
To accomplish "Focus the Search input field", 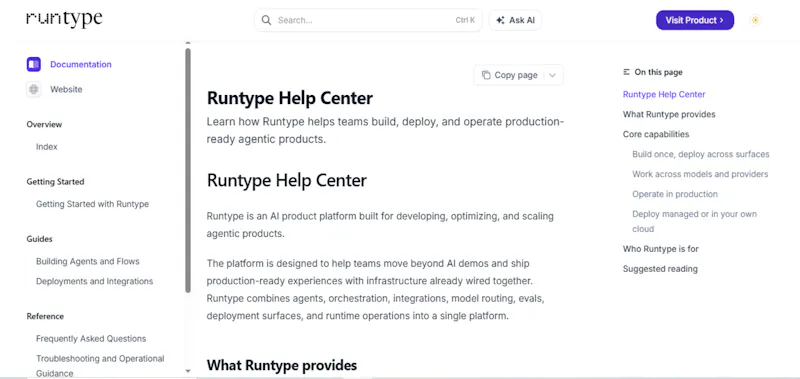I will click(x=368, y=20).
